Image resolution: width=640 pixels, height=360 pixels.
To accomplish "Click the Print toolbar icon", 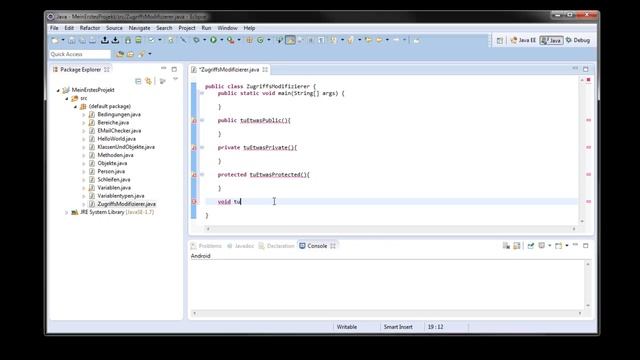I will coord(93,40).
